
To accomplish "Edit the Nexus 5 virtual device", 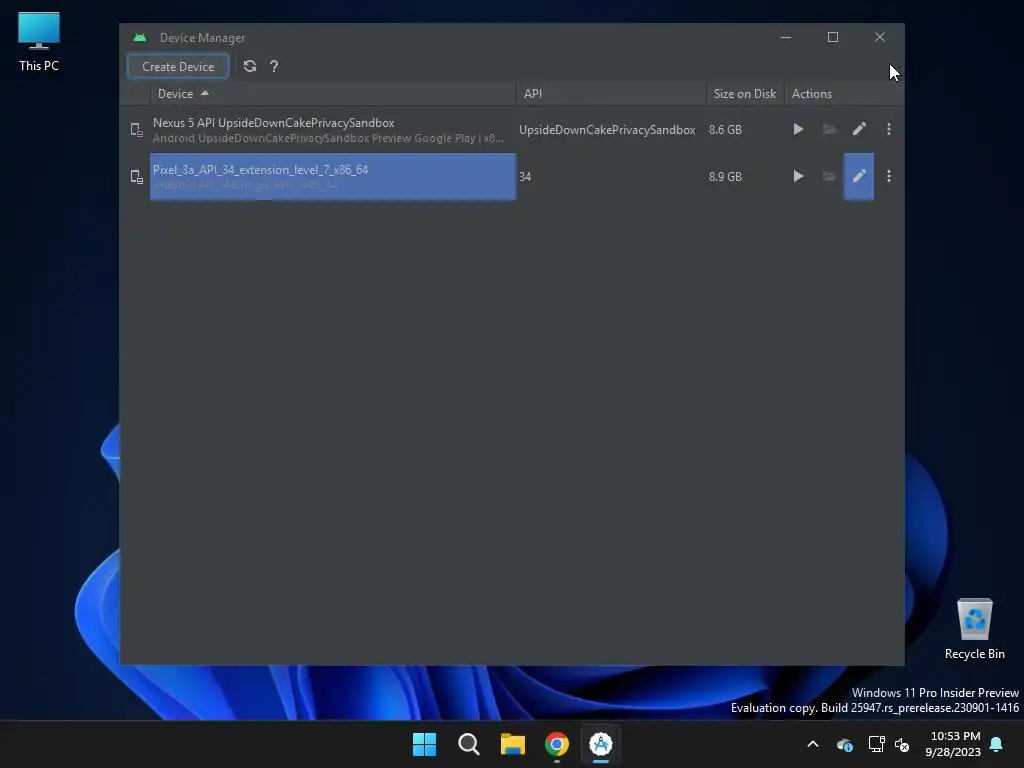I will [859, 129].
